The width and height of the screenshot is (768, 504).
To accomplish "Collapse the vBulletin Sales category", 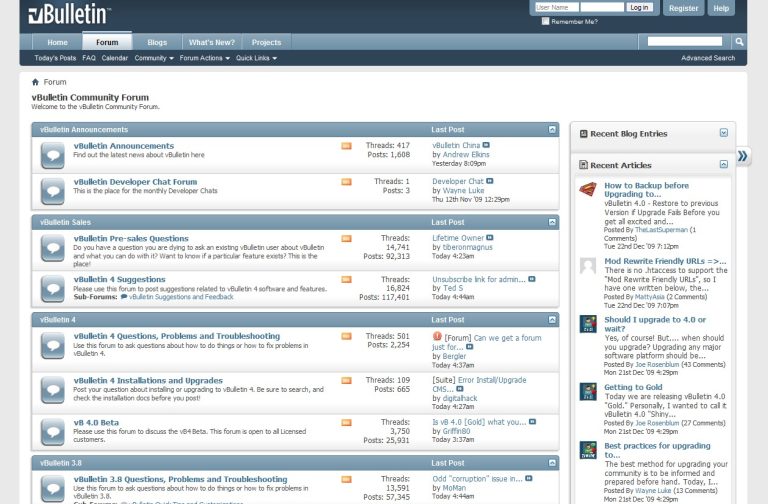I will (x=553, y=222).
